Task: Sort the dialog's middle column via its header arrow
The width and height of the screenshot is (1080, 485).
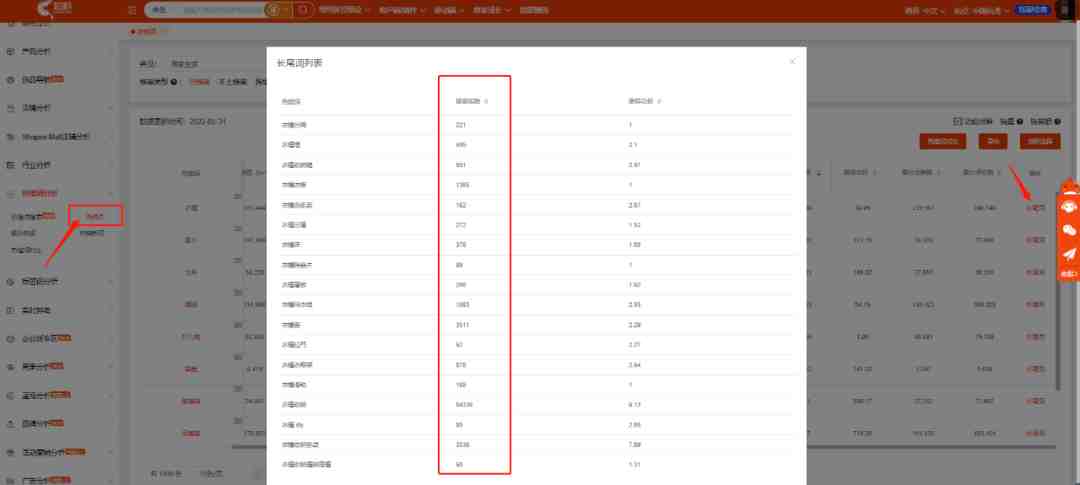Action: (486, 101)
